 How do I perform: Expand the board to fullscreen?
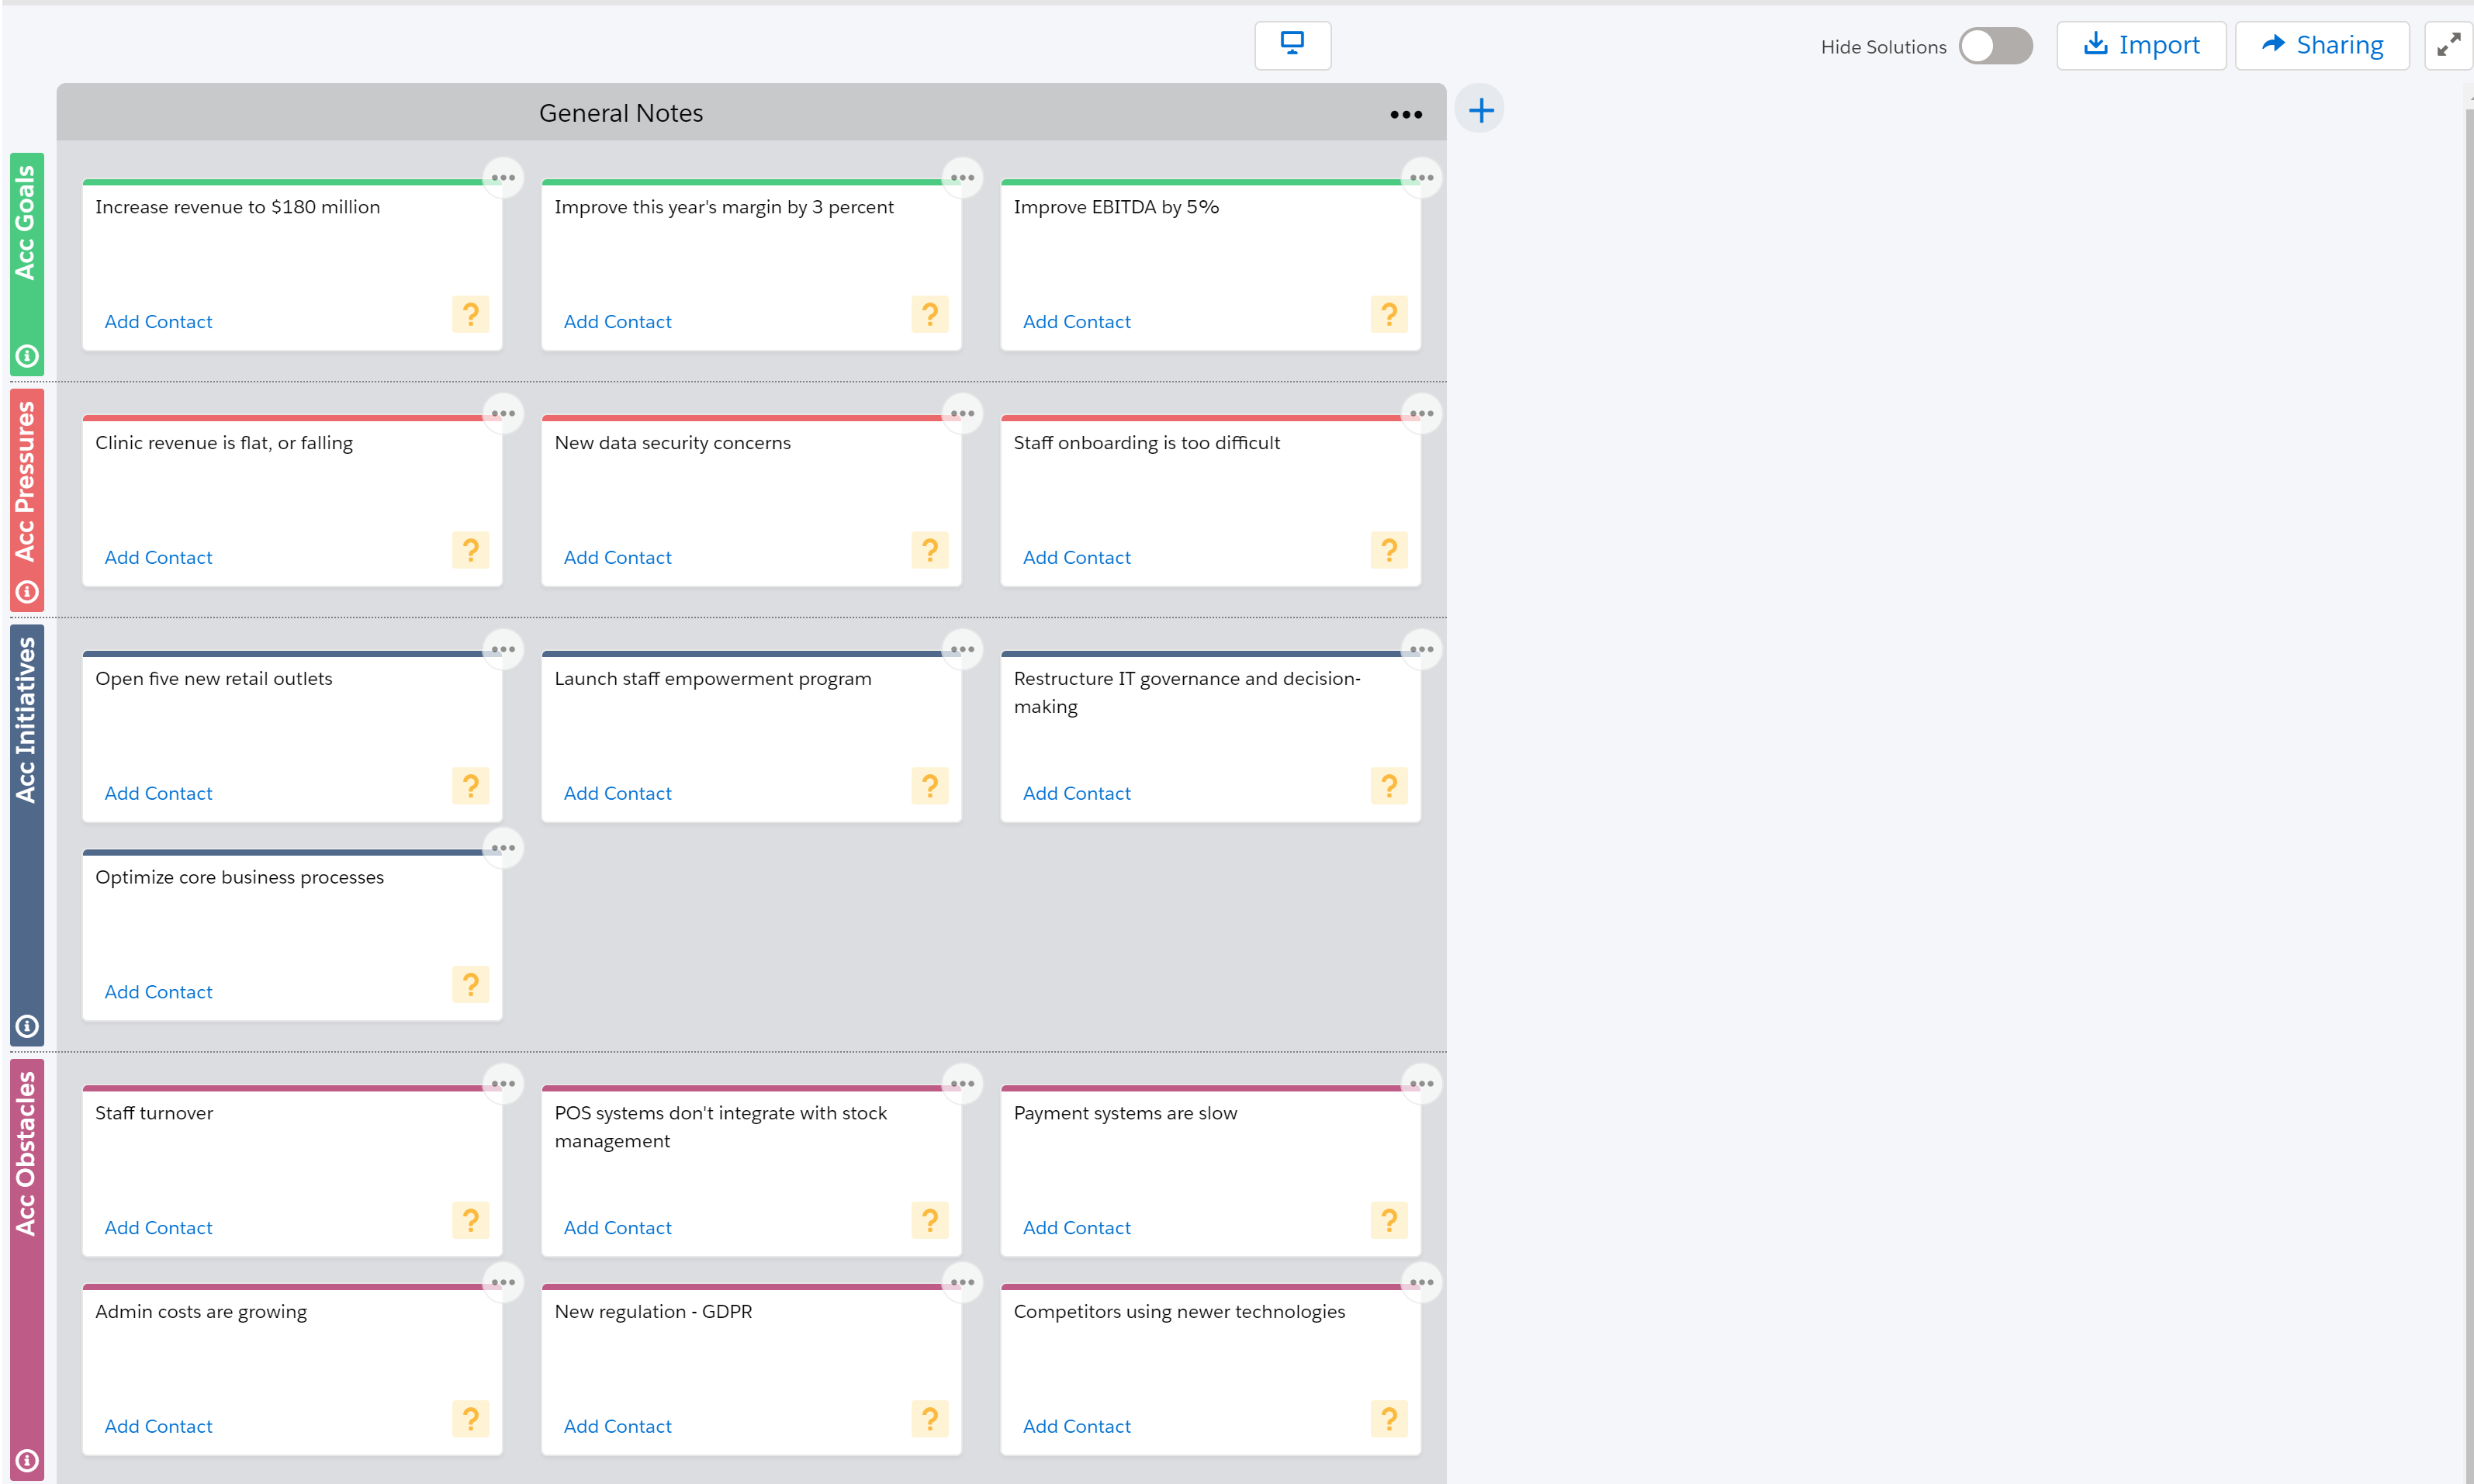[x=2449, y=45]
